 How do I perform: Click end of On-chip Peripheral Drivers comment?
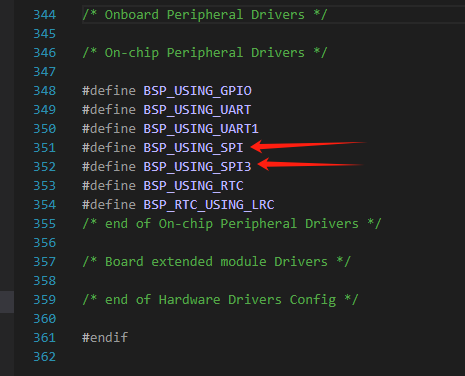pos(232,224)
